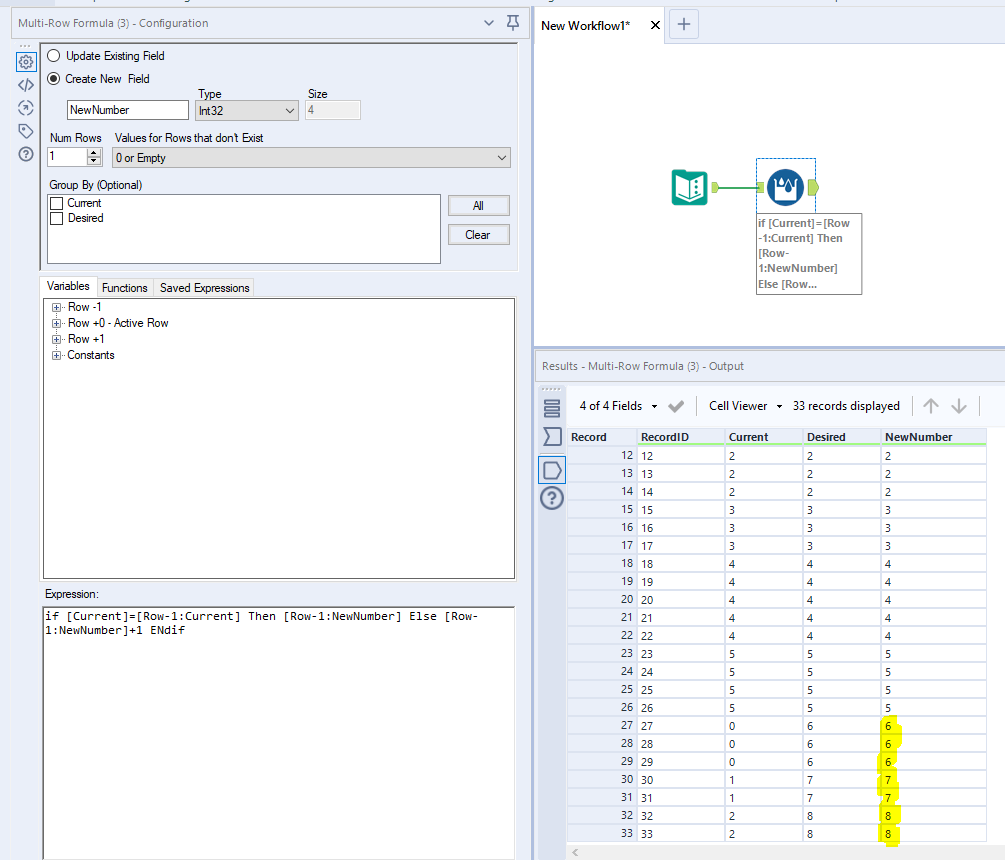Check the Desired field in Group By

[x=56, y=217]
